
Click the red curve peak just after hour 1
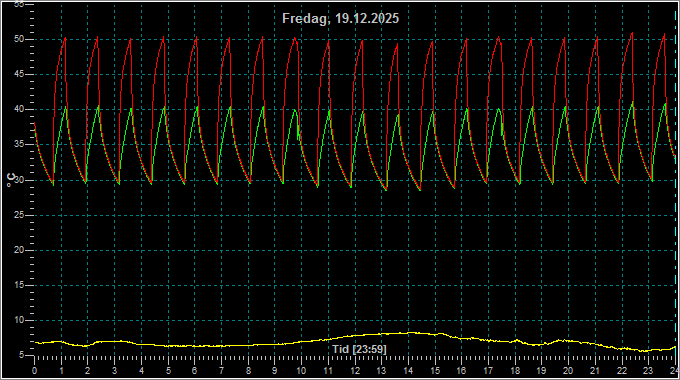click(65, 38)
